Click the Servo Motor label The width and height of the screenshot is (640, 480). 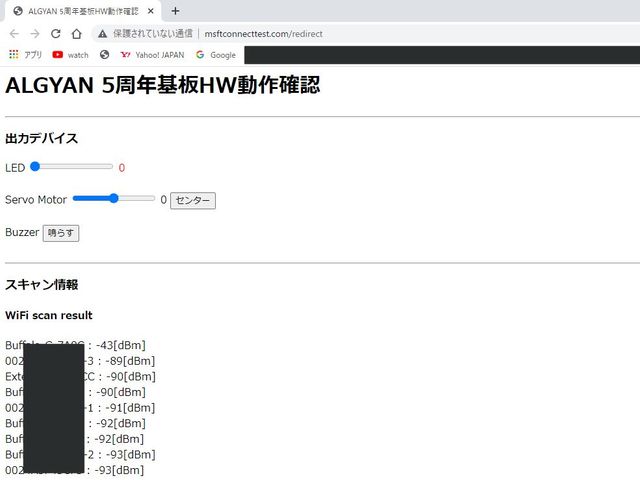(36, 200)
